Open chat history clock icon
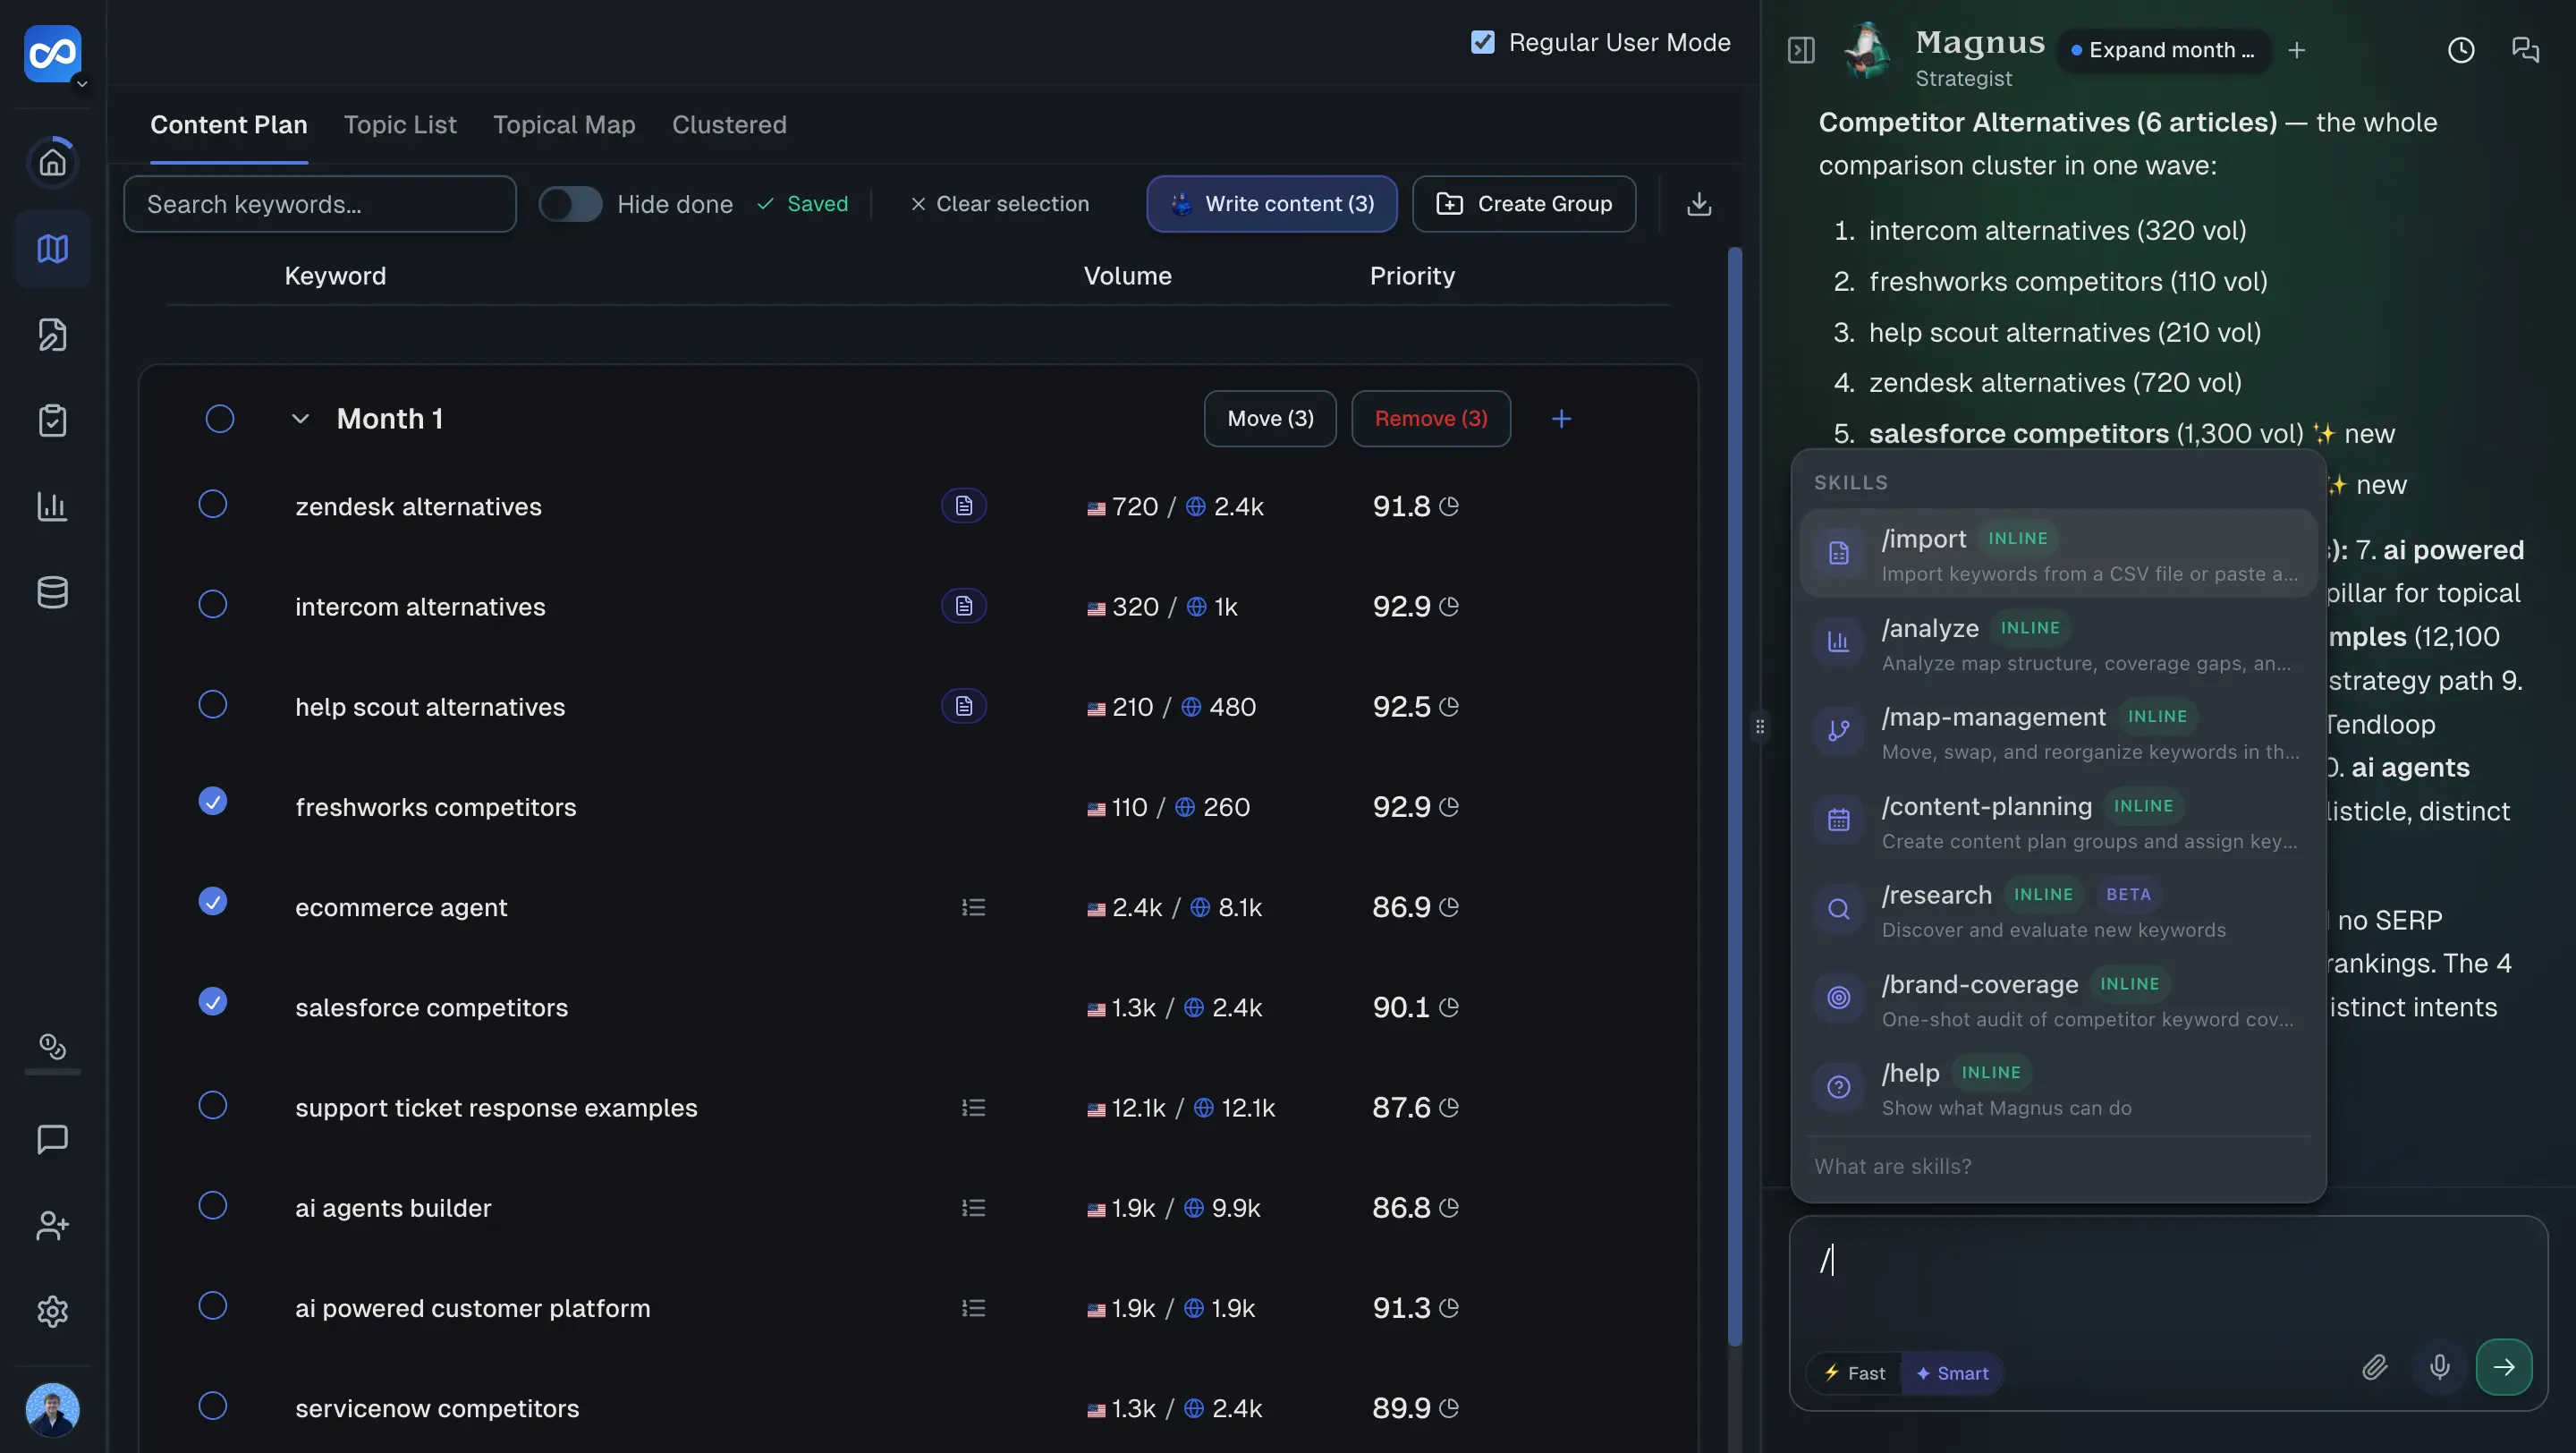The image size is (2576, 1453). 2461,50
